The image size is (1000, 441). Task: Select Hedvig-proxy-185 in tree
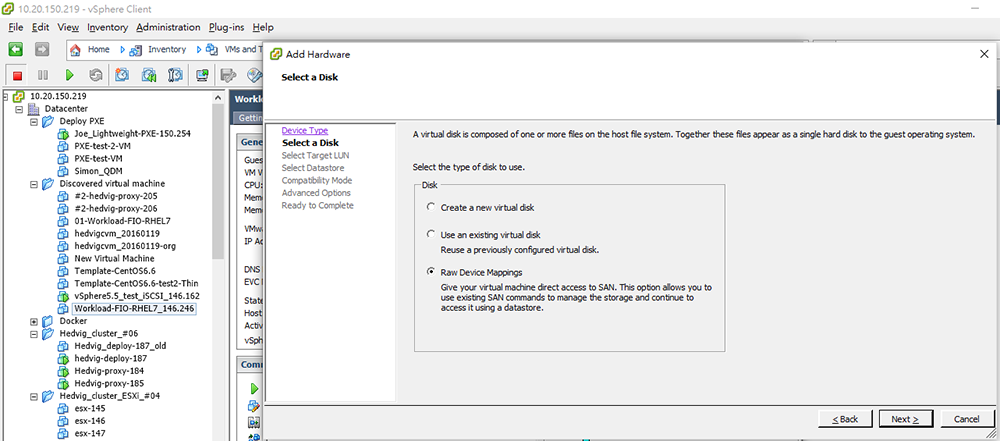[109, 384]
